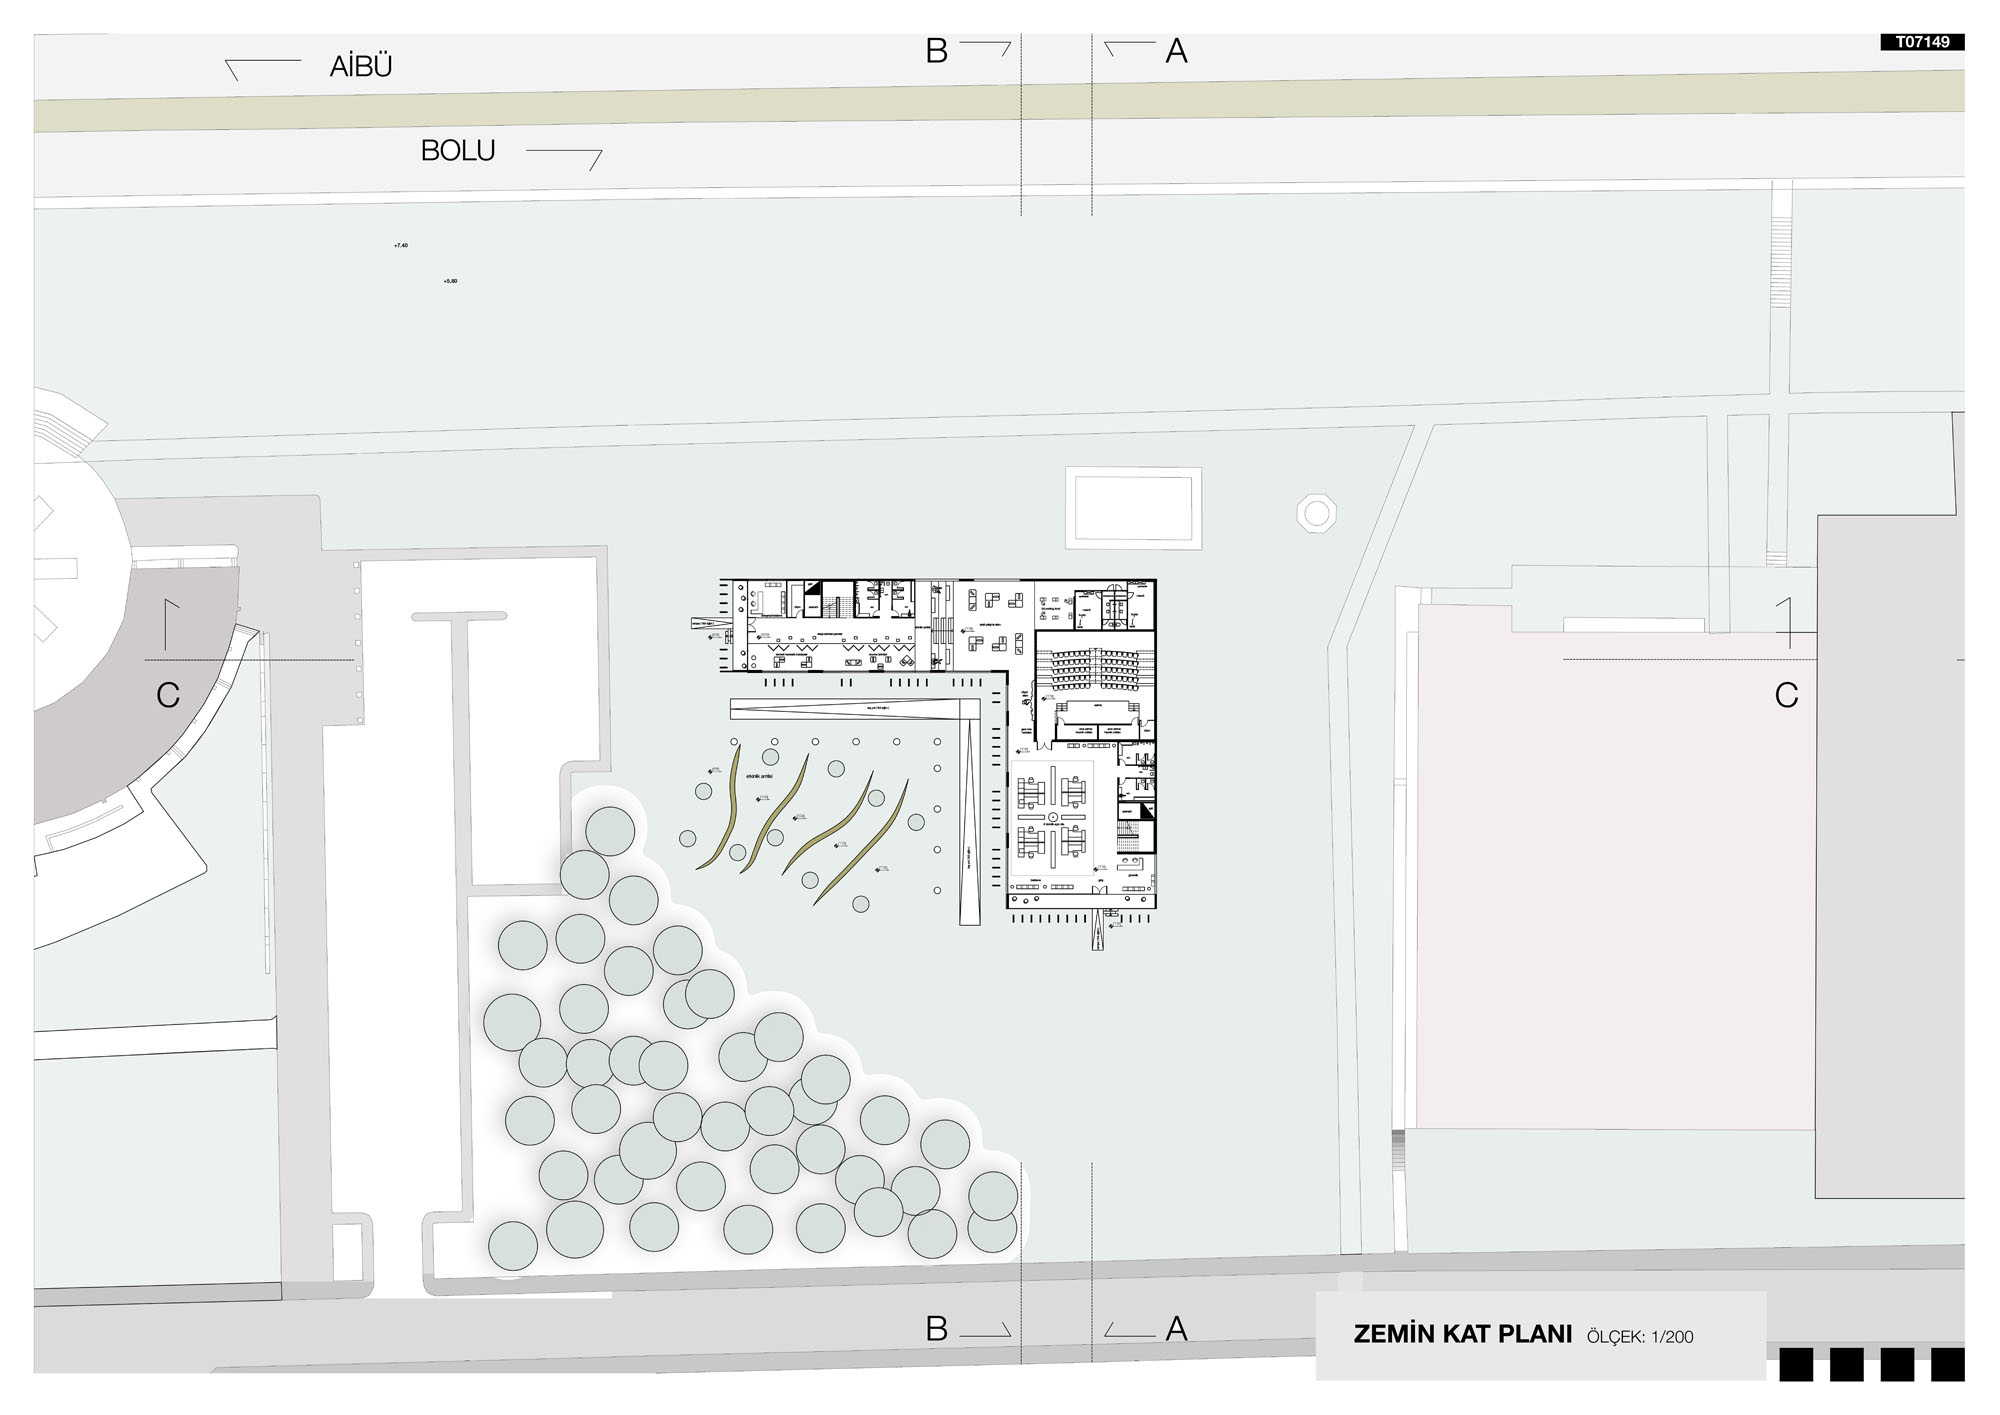This screenshot has height=1415, width=2000.
Task: Click the +7.40 elevation annotation
Action: pyautogui.click(x=401, y=245)
